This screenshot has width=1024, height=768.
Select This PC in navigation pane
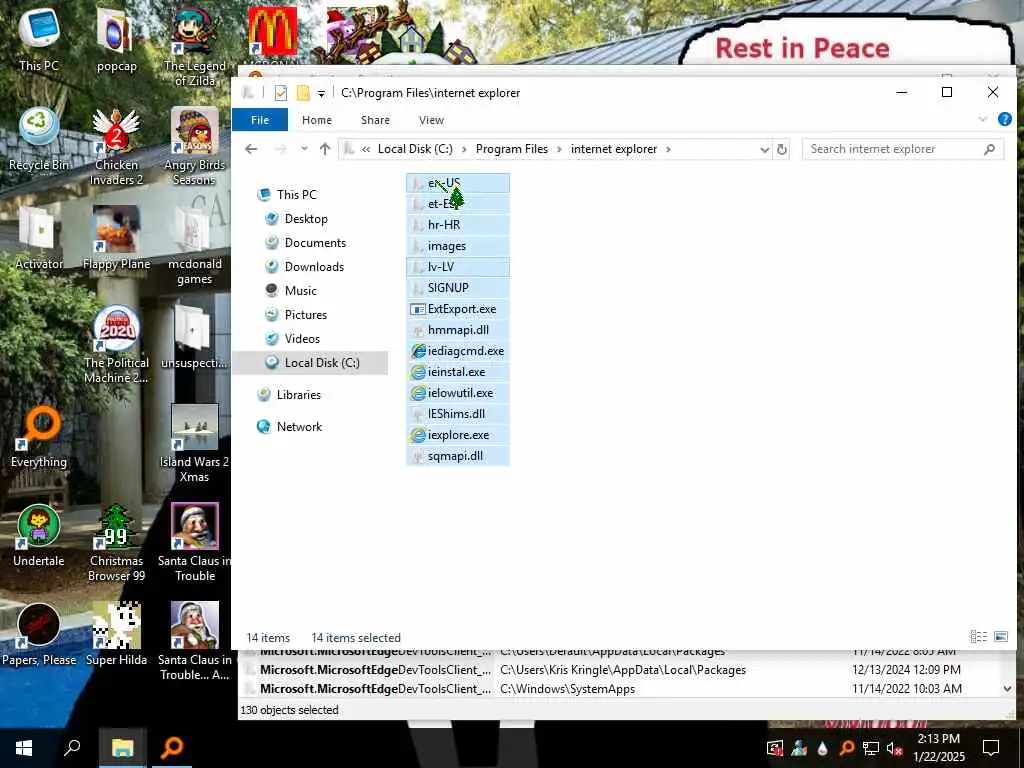296,195
